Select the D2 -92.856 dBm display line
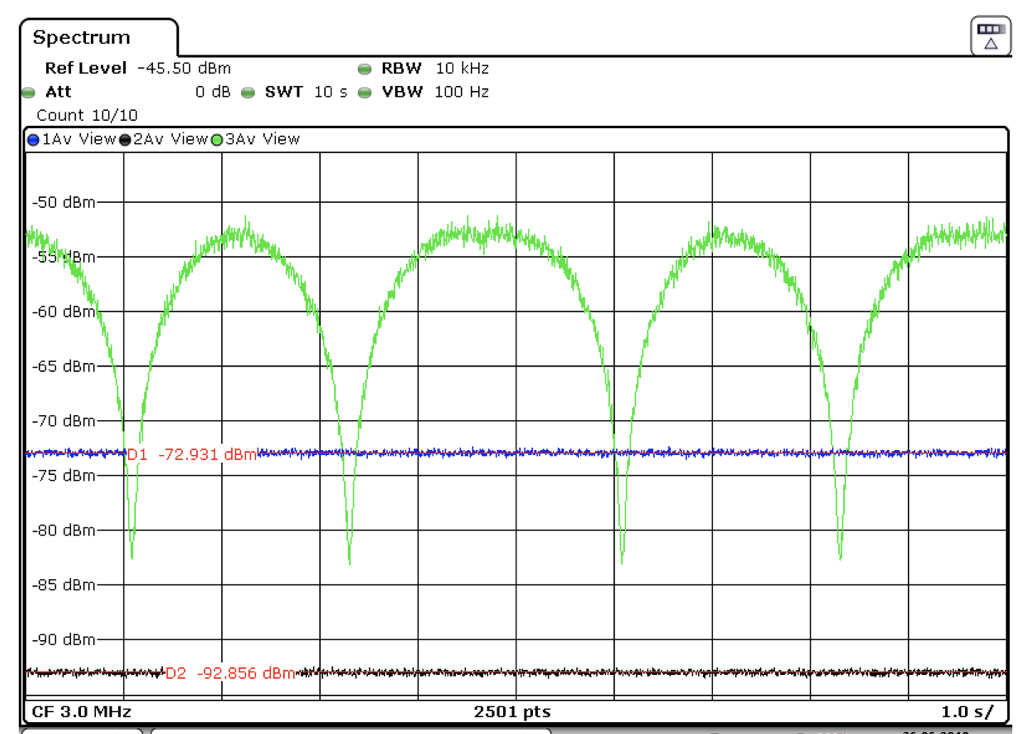 230,673
